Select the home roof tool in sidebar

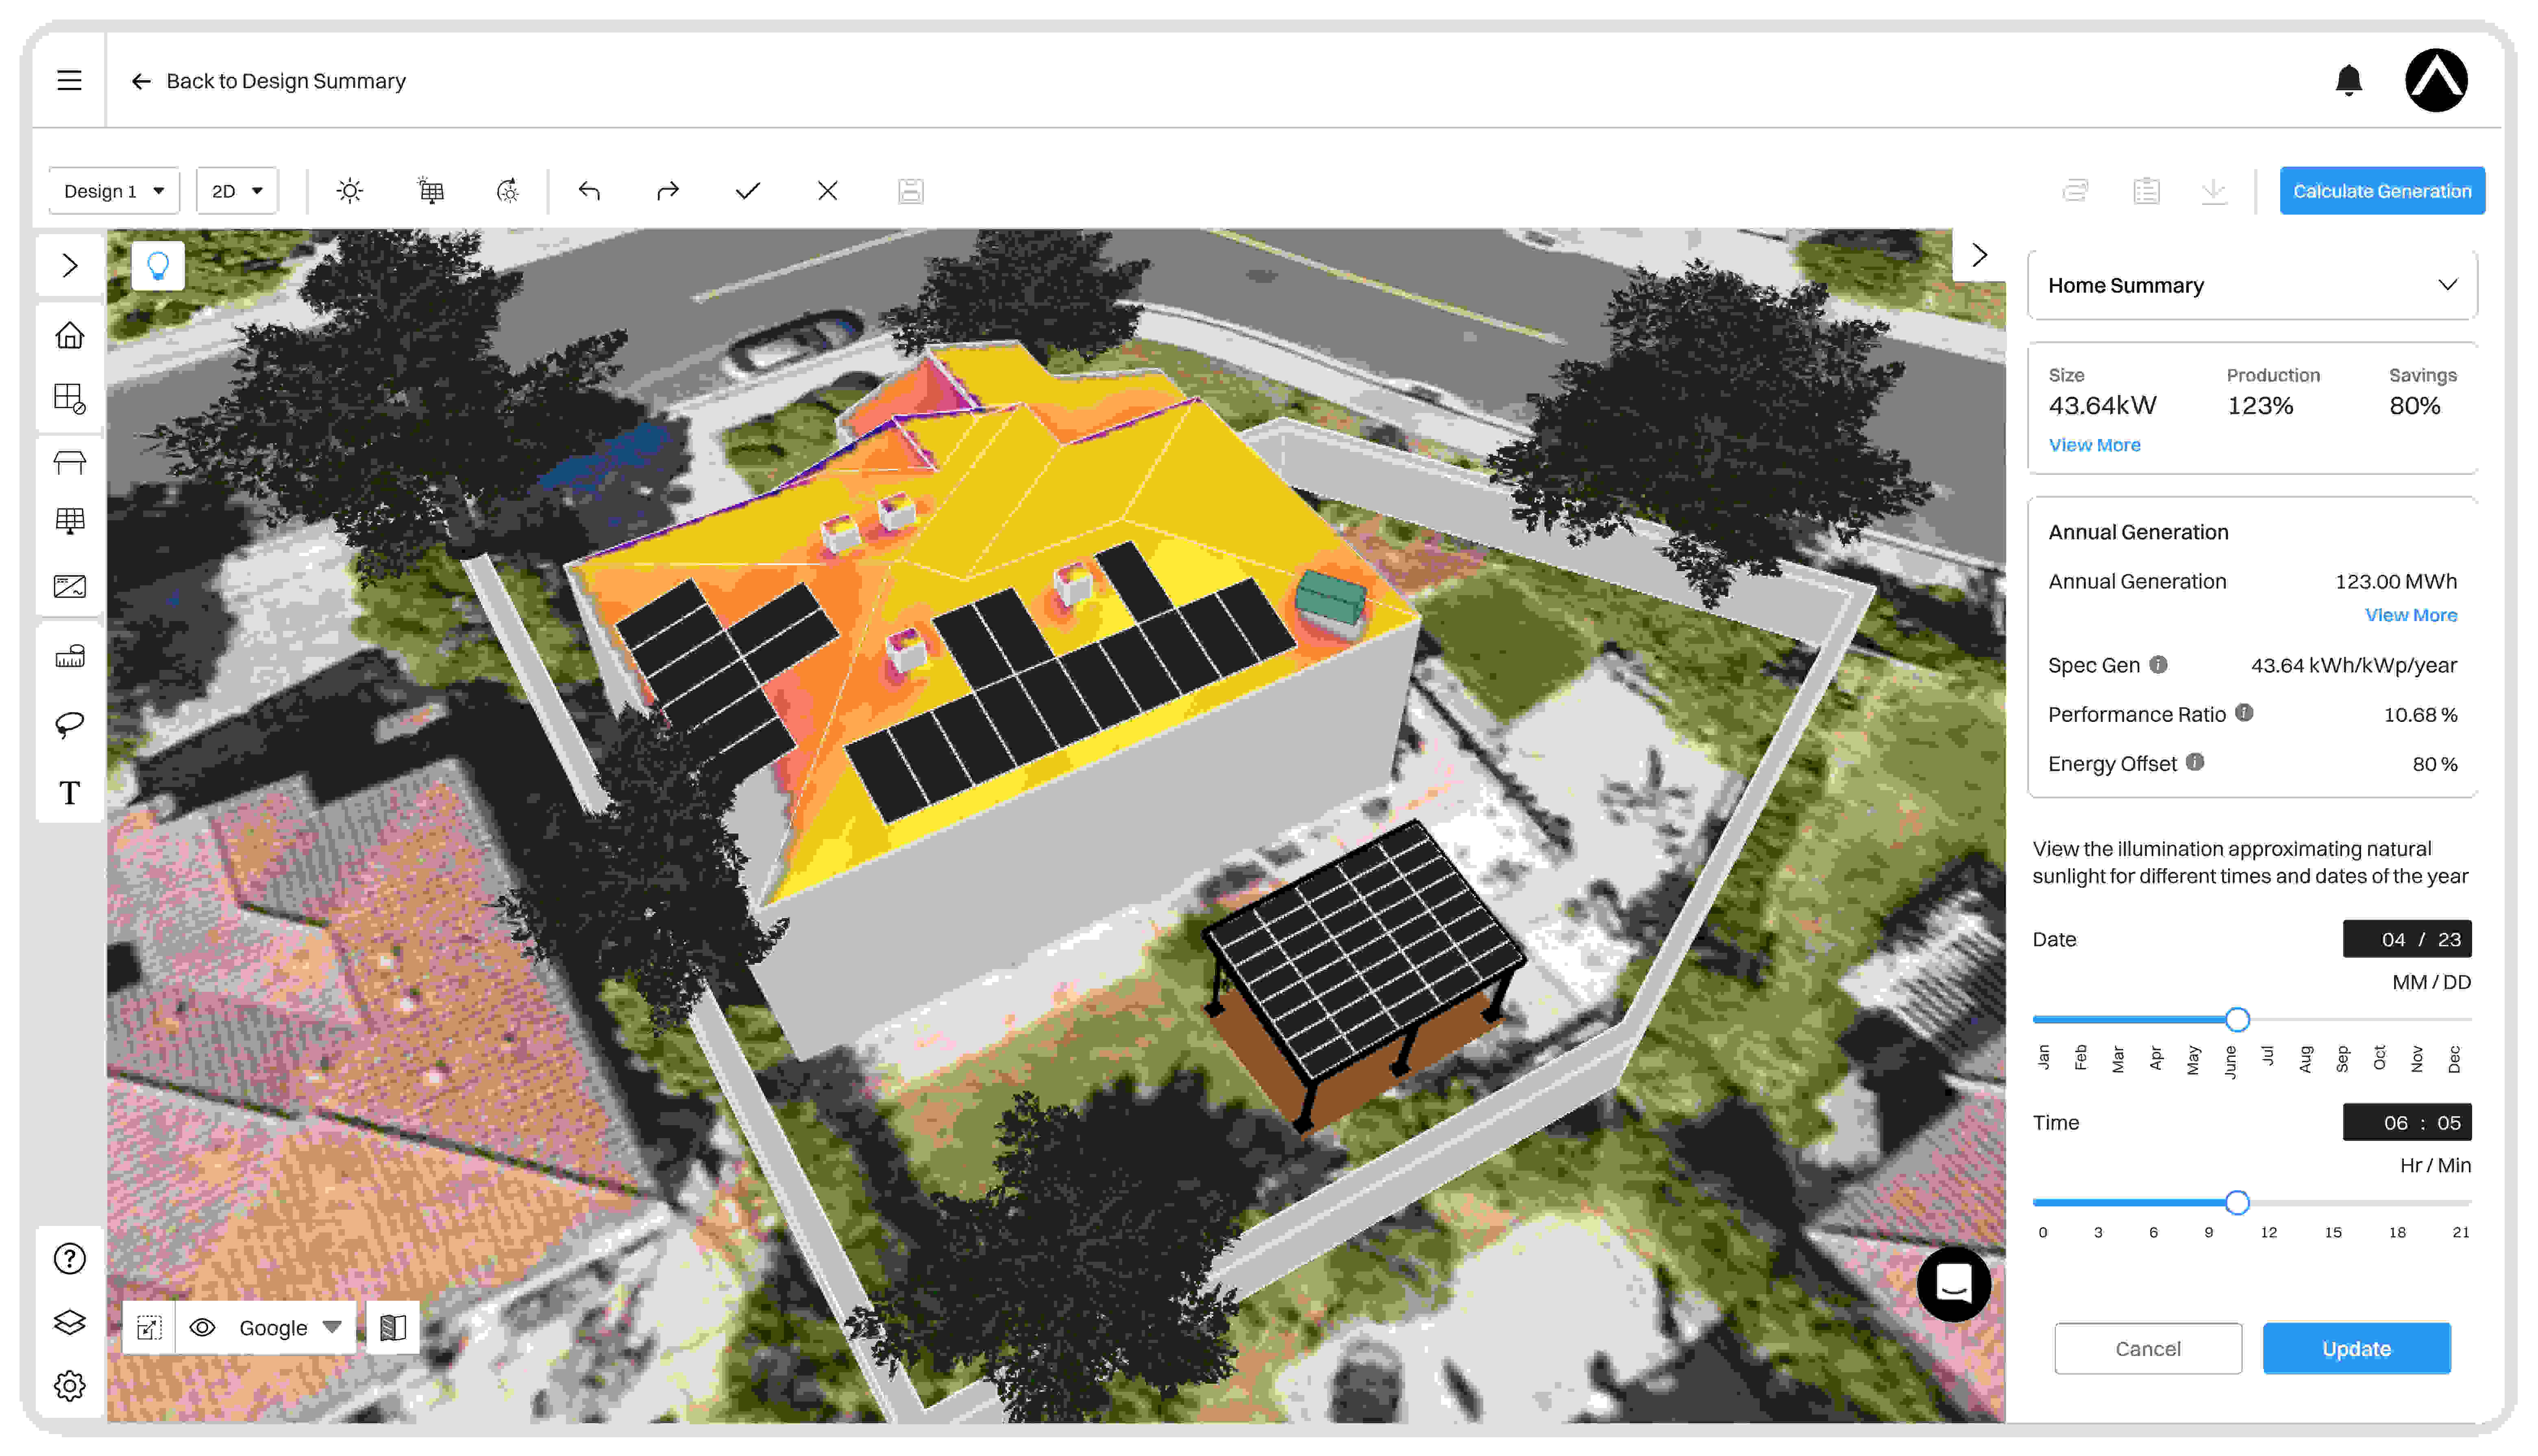(x=69, y=335)
